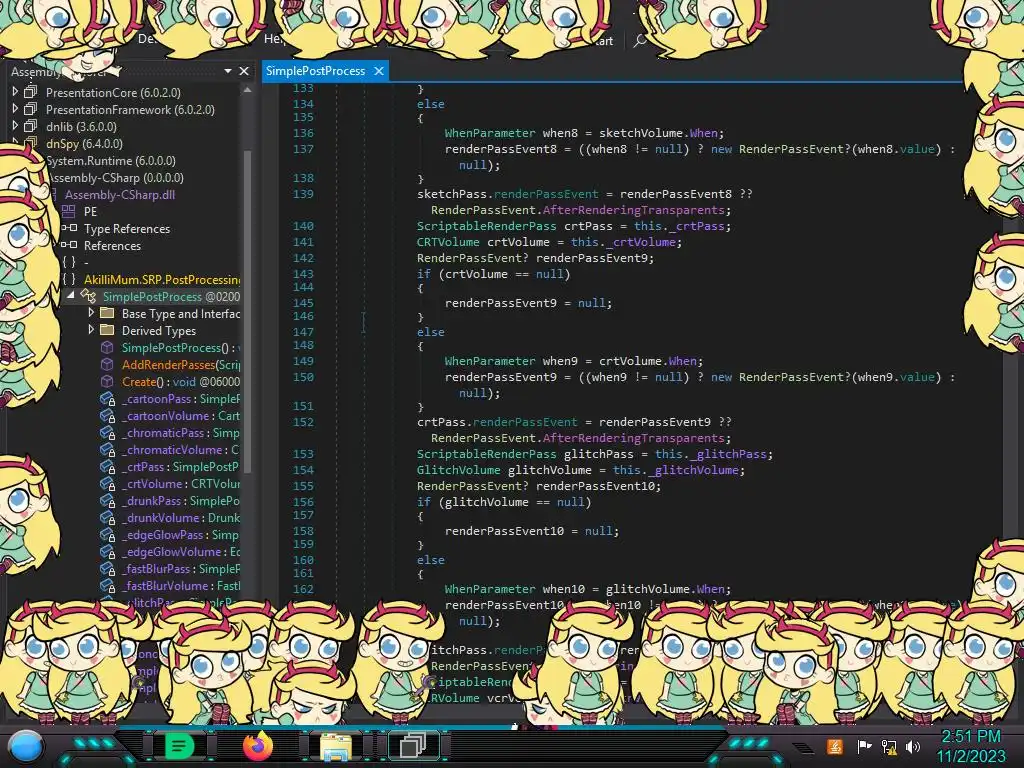Expand the dnlib (3.6.0.0) assembly node
This screenshot has height=768, width=1024.
pyautogui.click(x=15, y=126)
